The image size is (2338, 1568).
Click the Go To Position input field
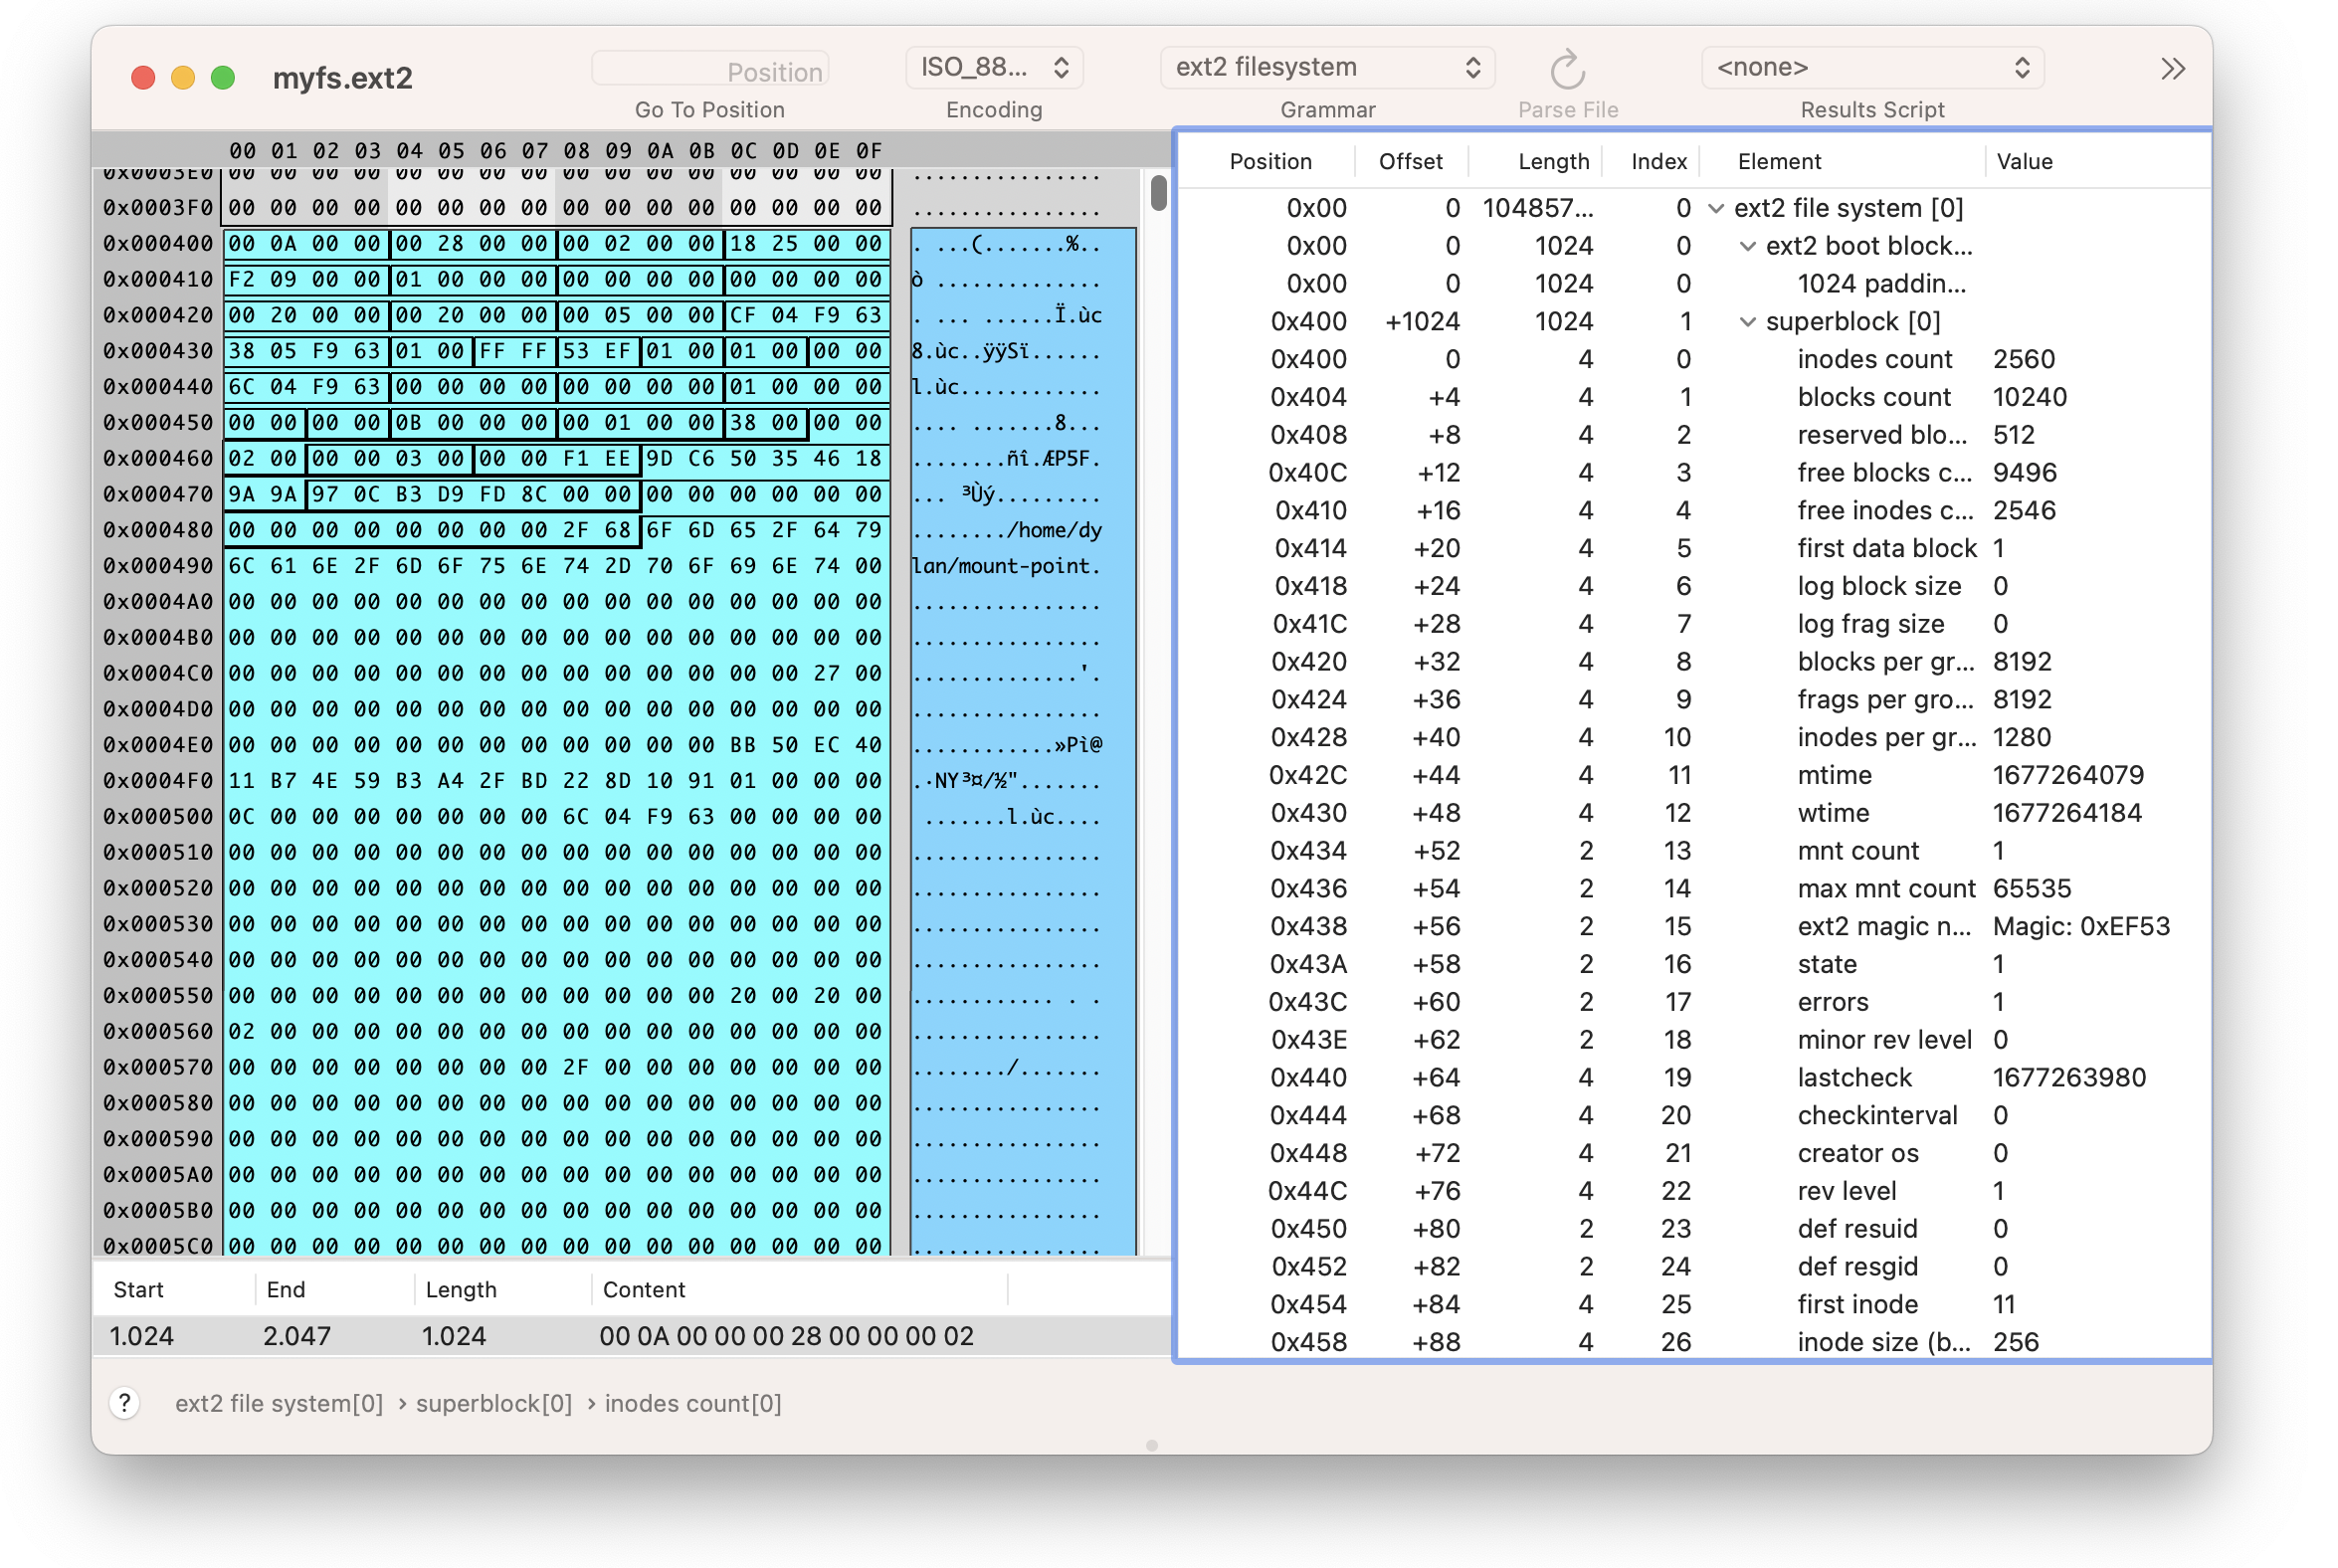point(710,70)
